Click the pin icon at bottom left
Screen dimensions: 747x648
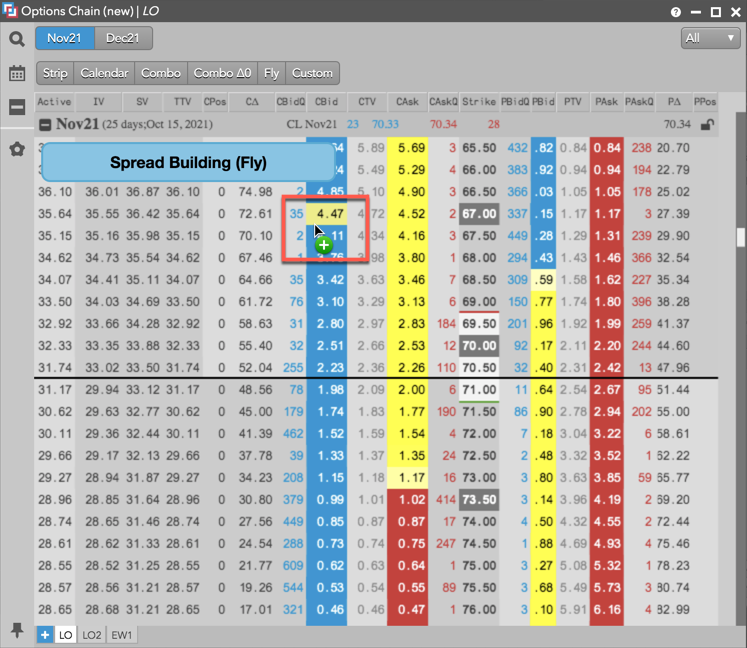(17, 630)
